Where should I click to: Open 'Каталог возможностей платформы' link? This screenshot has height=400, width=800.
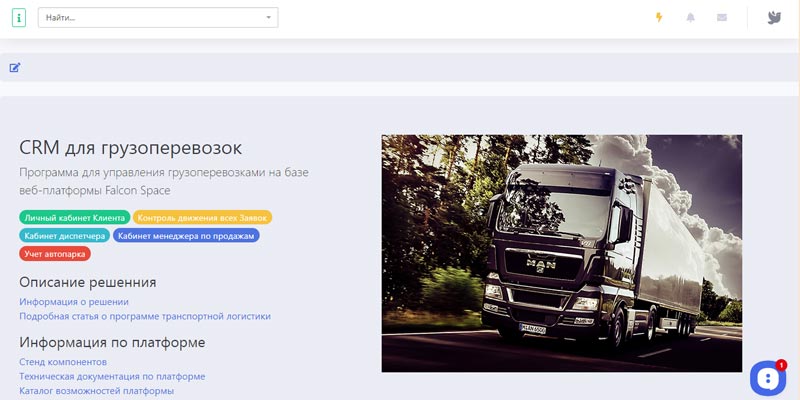pyautogui.click(x=96, y=391)
